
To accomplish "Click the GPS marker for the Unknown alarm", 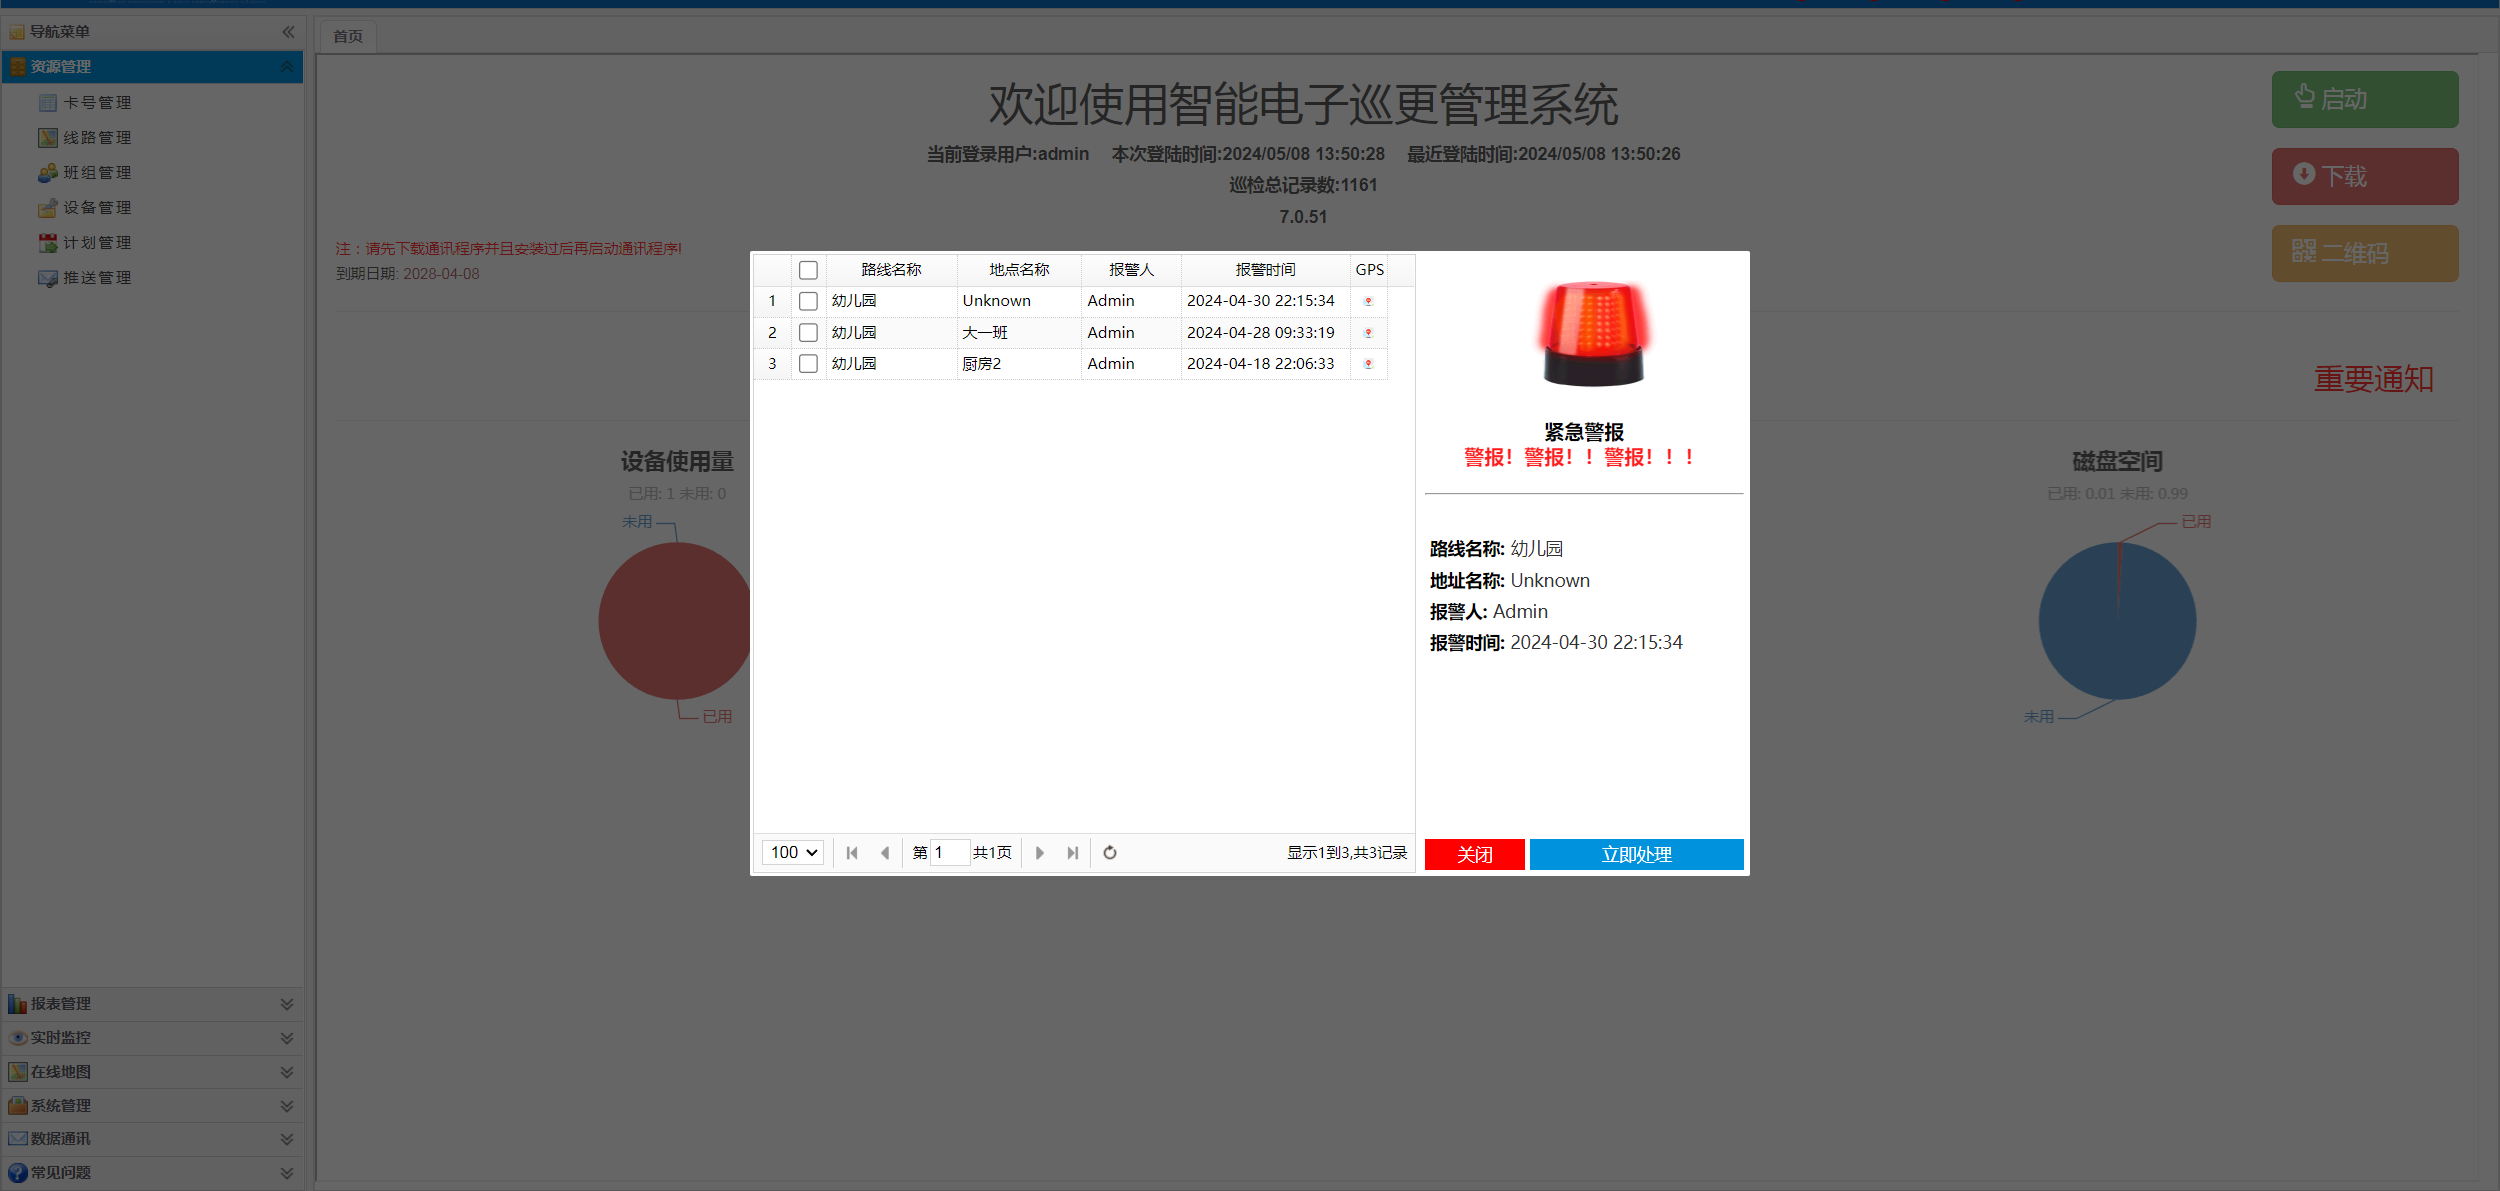I will [x=1368, y=301].
